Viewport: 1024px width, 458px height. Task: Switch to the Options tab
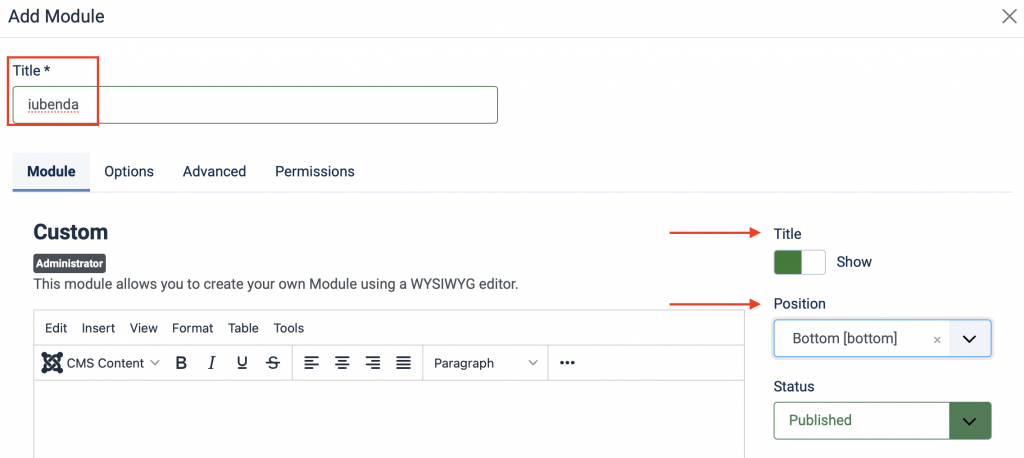(129, 171)
